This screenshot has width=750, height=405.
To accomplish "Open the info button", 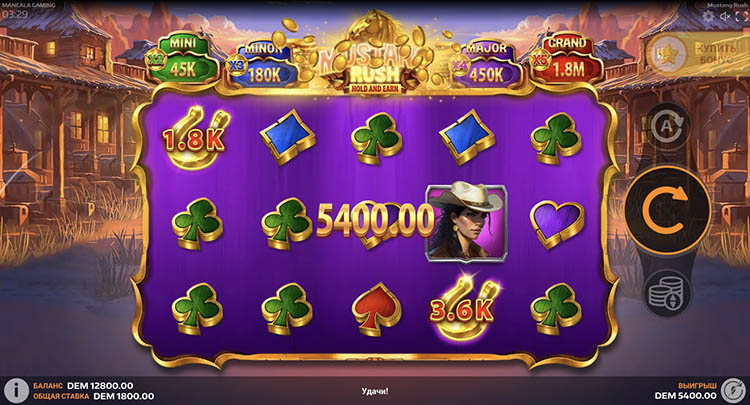I will (16, 391).
